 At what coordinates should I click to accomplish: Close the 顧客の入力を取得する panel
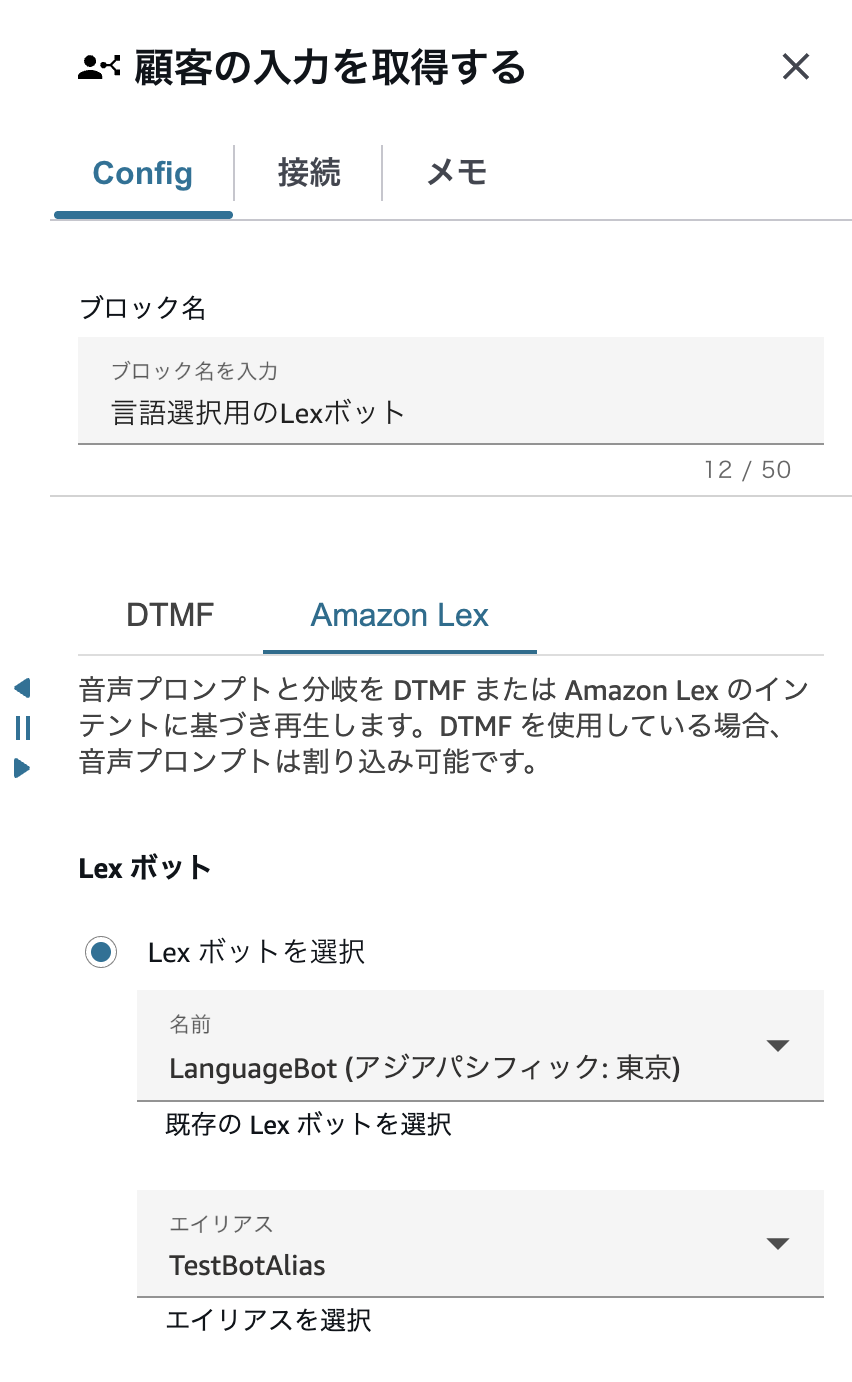795,67
